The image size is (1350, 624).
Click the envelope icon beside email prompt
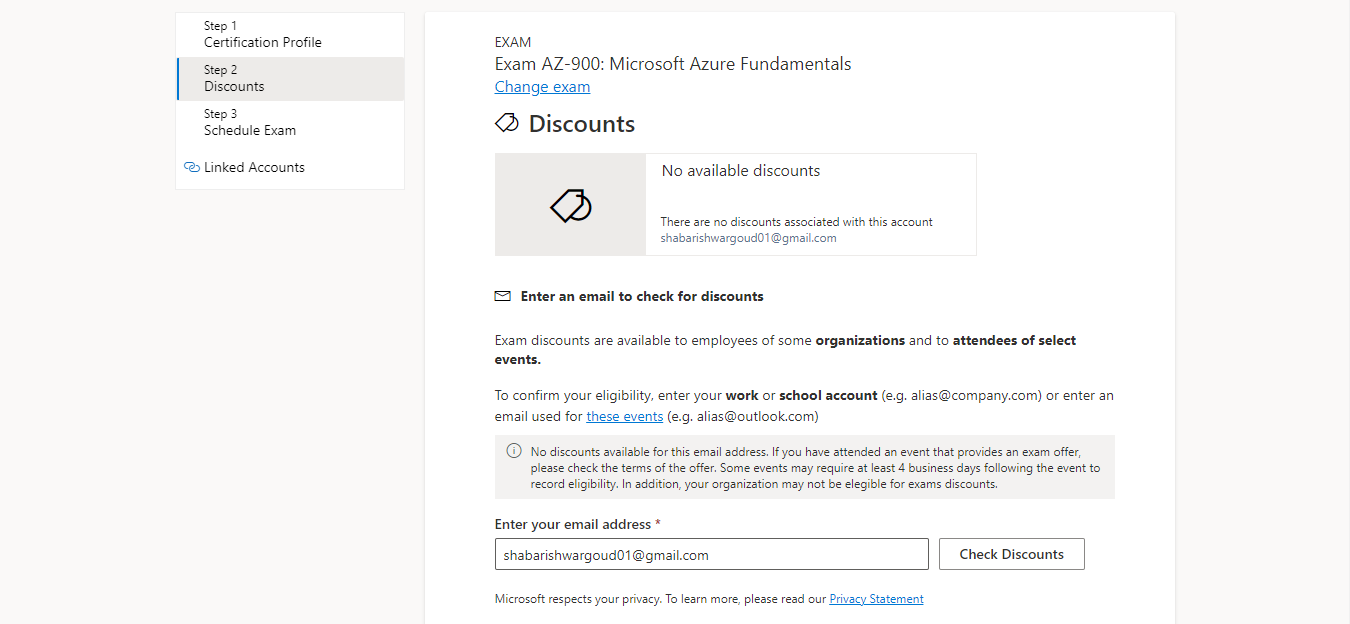[x=503, y=297]
